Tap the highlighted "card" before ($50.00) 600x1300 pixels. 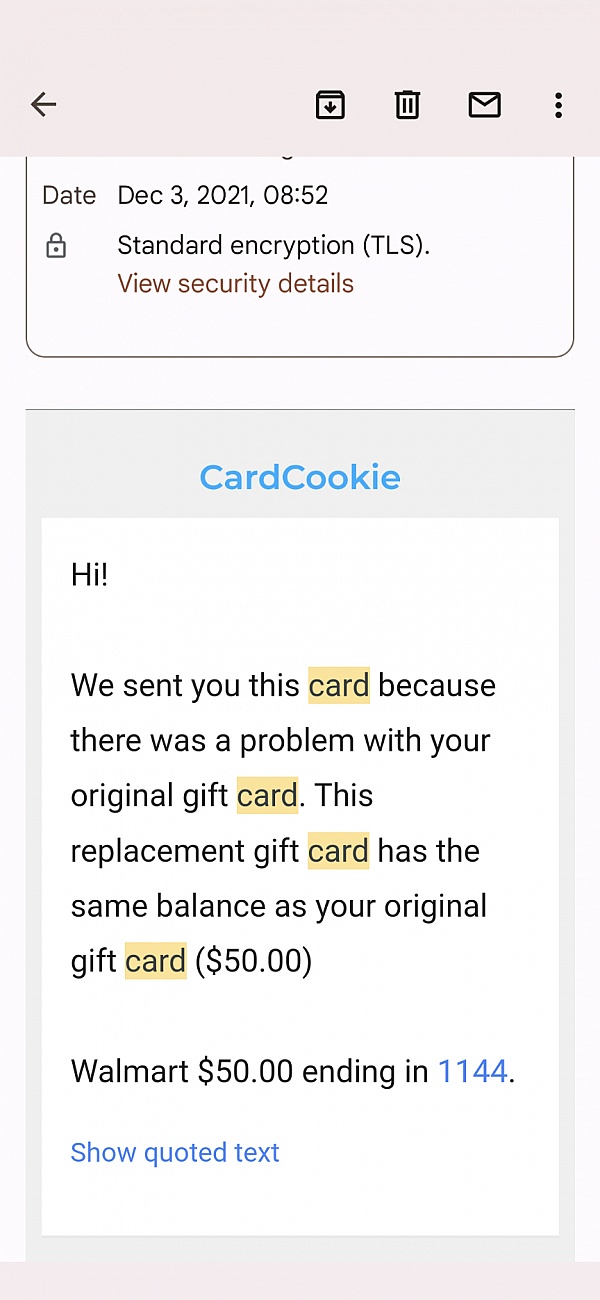(x=155, y=962)
